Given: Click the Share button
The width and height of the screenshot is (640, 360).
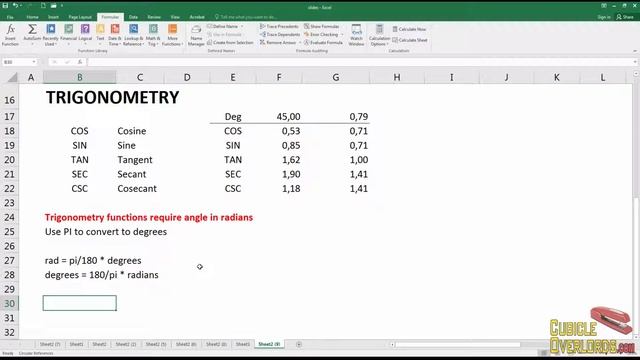Looking at the screenshot, I should point(625,17).
